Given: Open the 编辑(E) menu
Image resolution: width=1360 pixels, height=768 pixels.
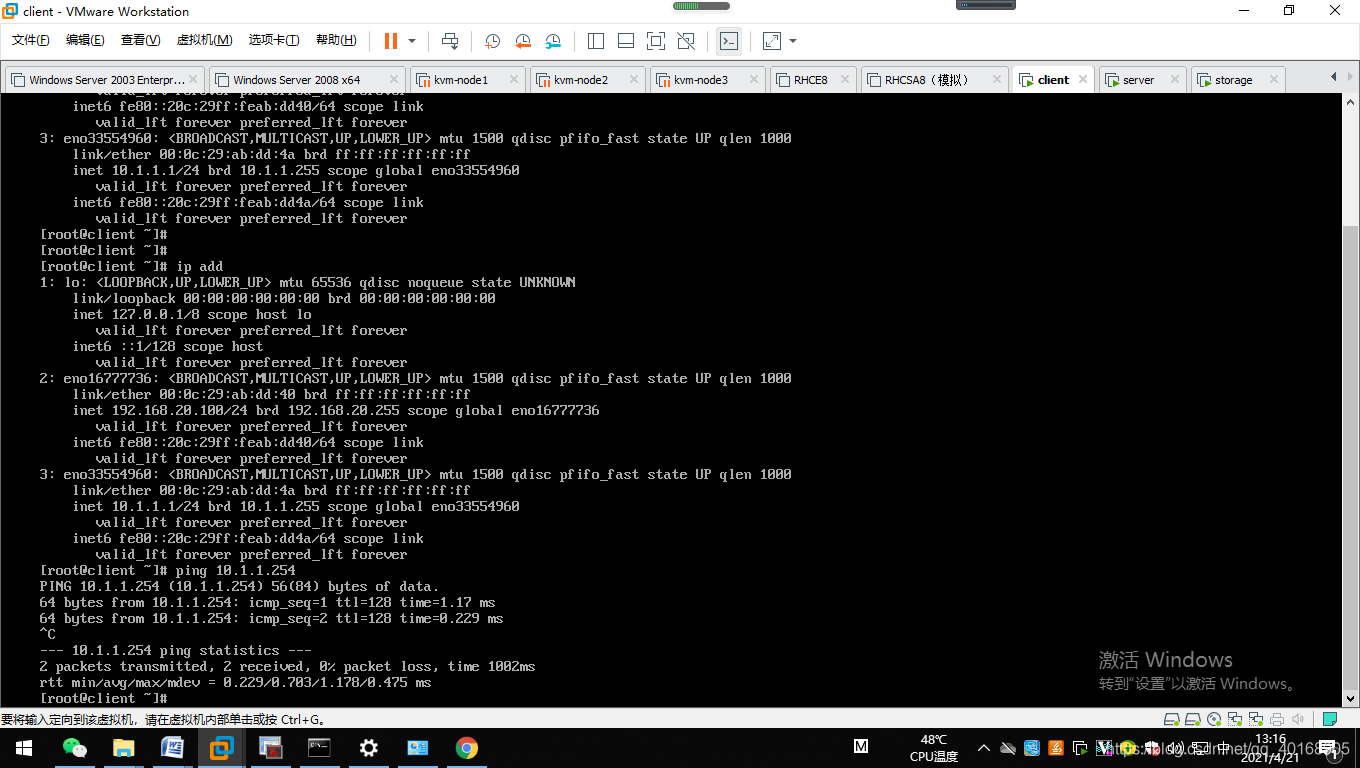Looking at the screenshot, I should coord(85,40).
